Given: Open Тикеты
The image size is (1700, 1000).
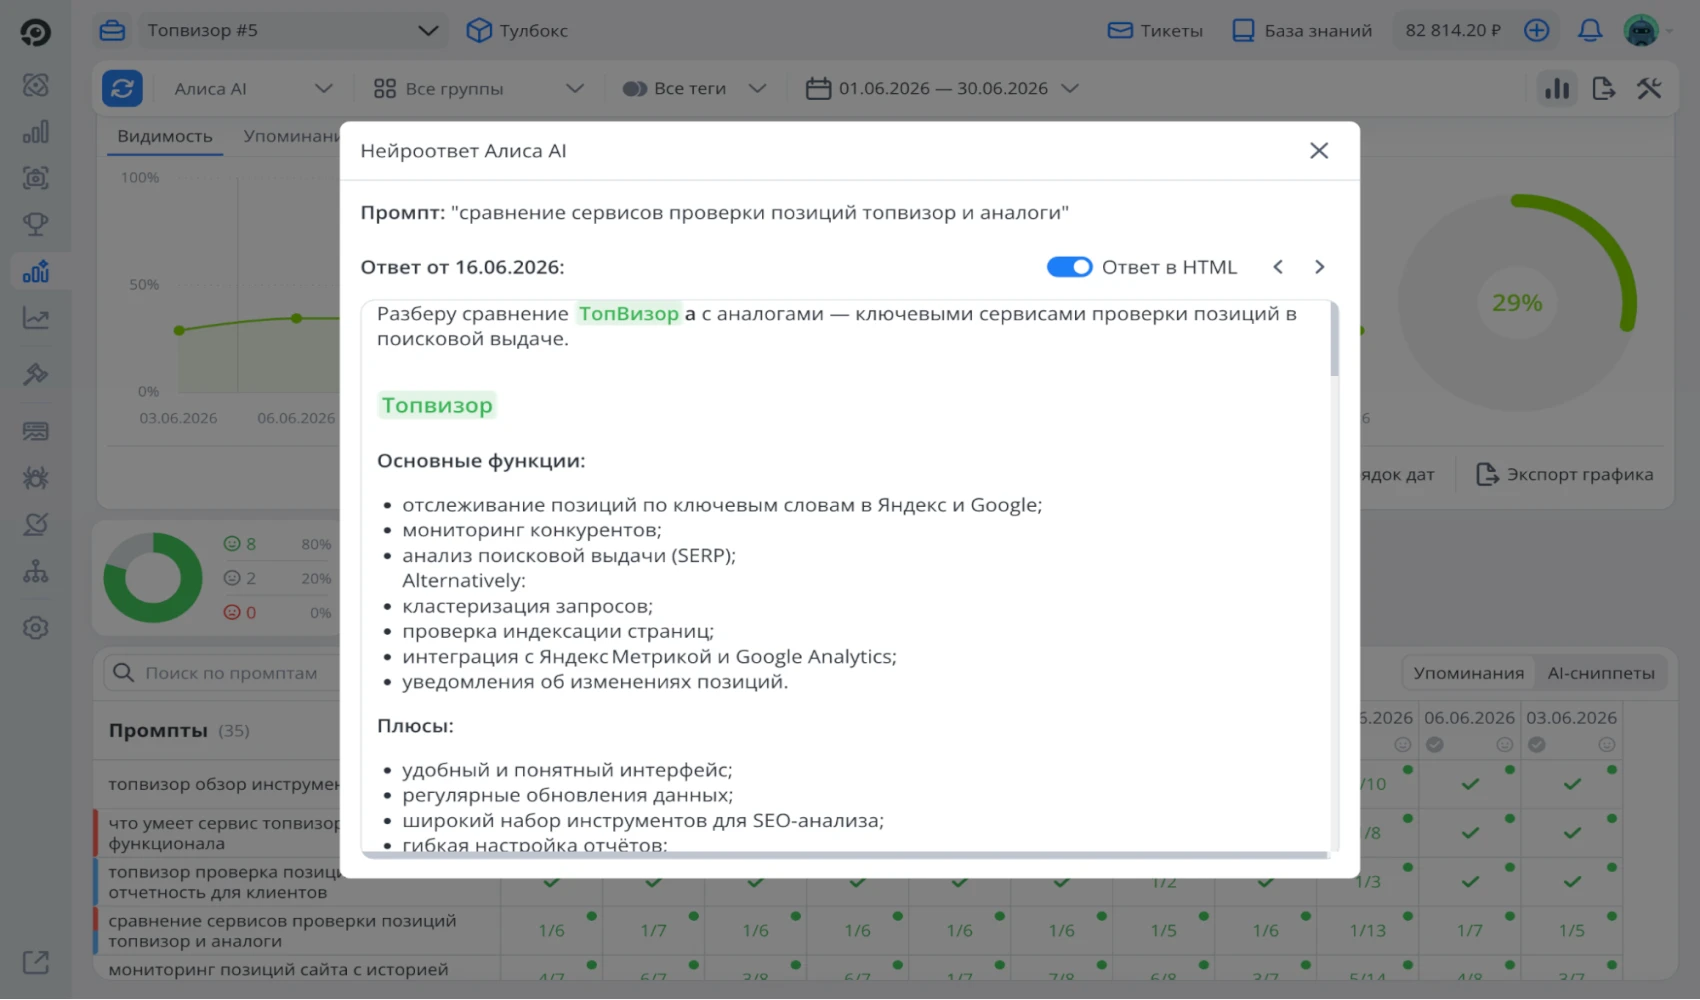Looking at the screenshot, I should click(1155, 30).
